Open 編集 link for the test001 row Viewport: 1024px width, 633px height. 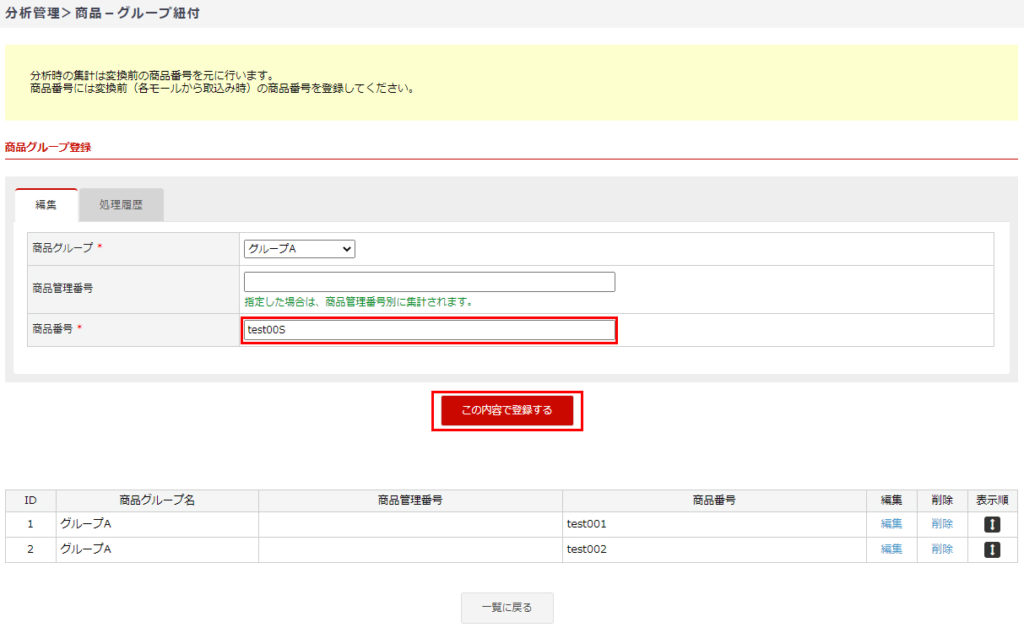click(x=891, y=524)
